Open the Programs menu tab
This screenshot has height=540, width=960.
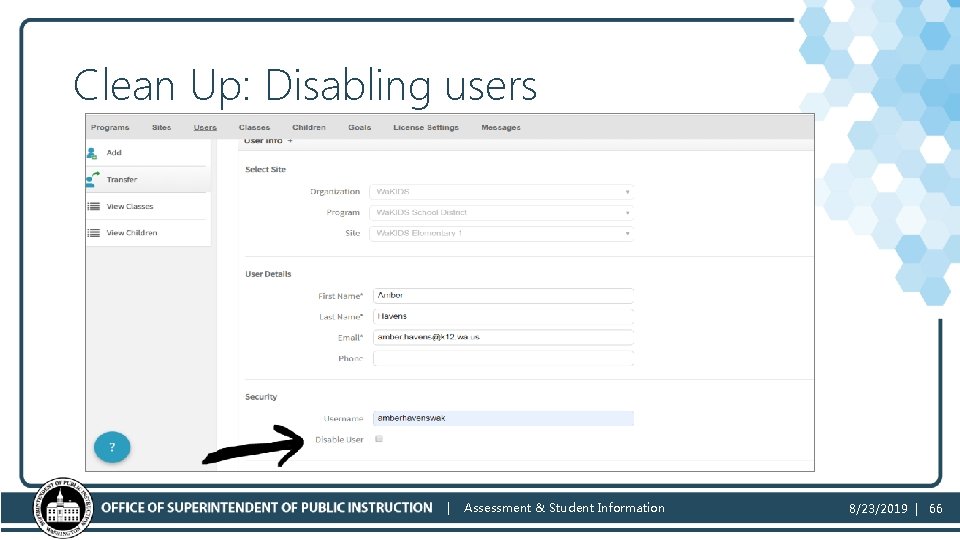click(110, 127)
